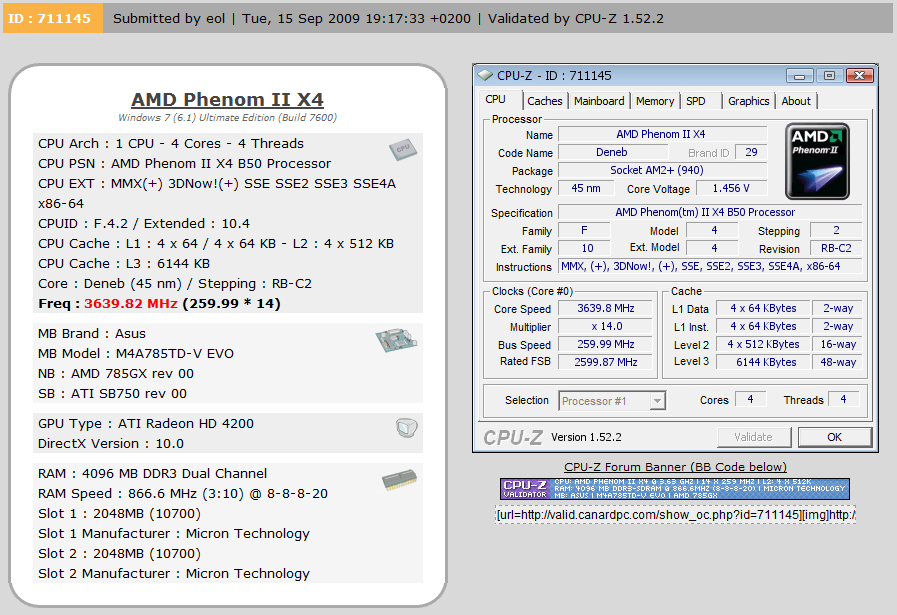This screenshot has width=897, height=615.
Task: Click the CPU-Z Forum Banner link
Action: click(x=675, y=467)
